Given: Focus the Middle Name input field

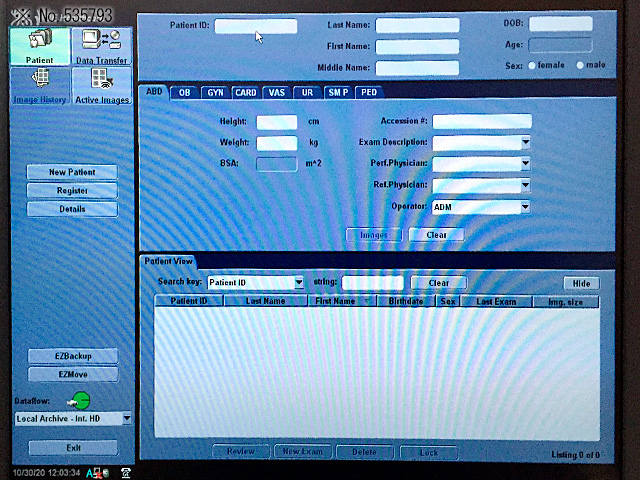Looking at the screenshot, I should tap(417, 68).
